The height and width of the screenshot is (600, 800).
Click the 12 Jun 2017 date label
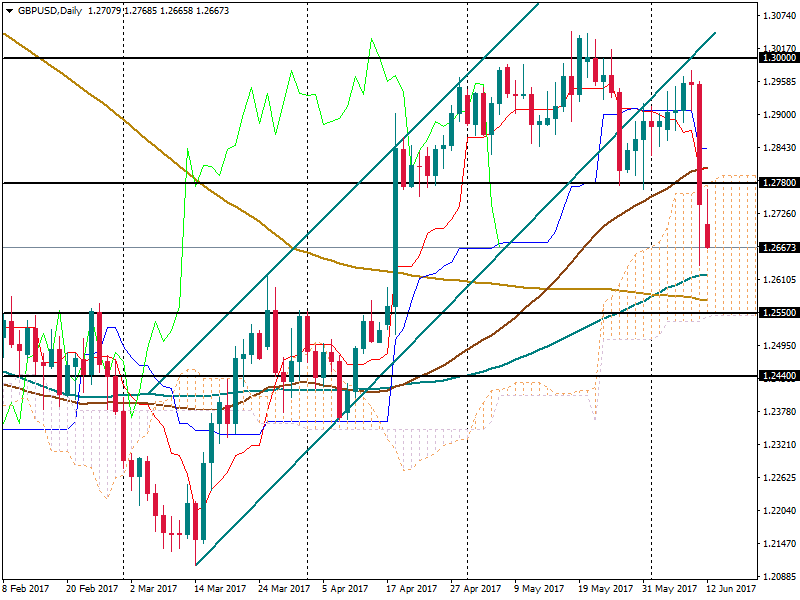[732, 589]
